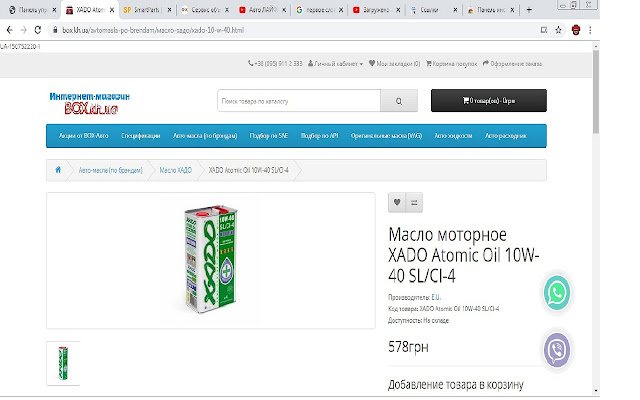
Task: Focus the catalog search field
Action: [x=299, y=100]
